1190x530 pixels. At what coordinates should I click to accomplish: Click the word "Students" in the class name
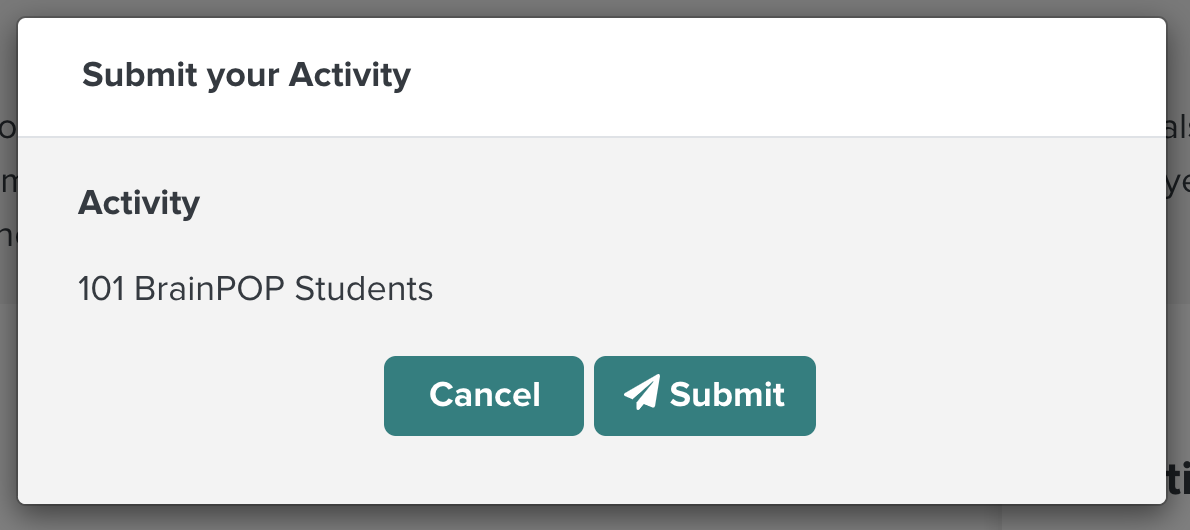coord(364,289)
